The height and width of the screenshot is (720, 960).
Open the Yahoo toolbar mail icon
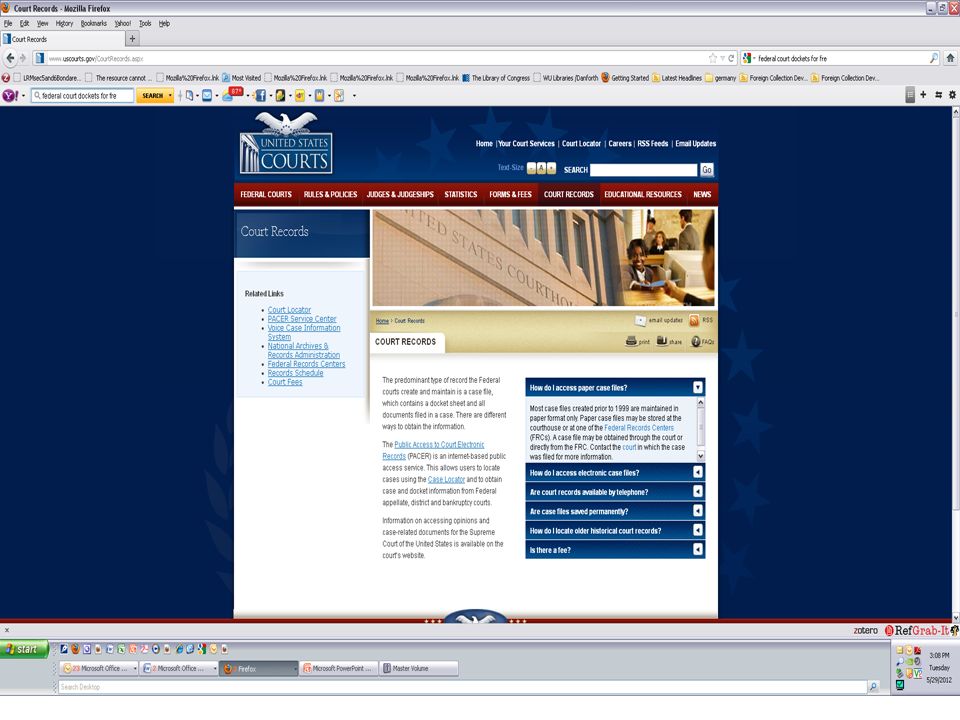tap(207, 96)
